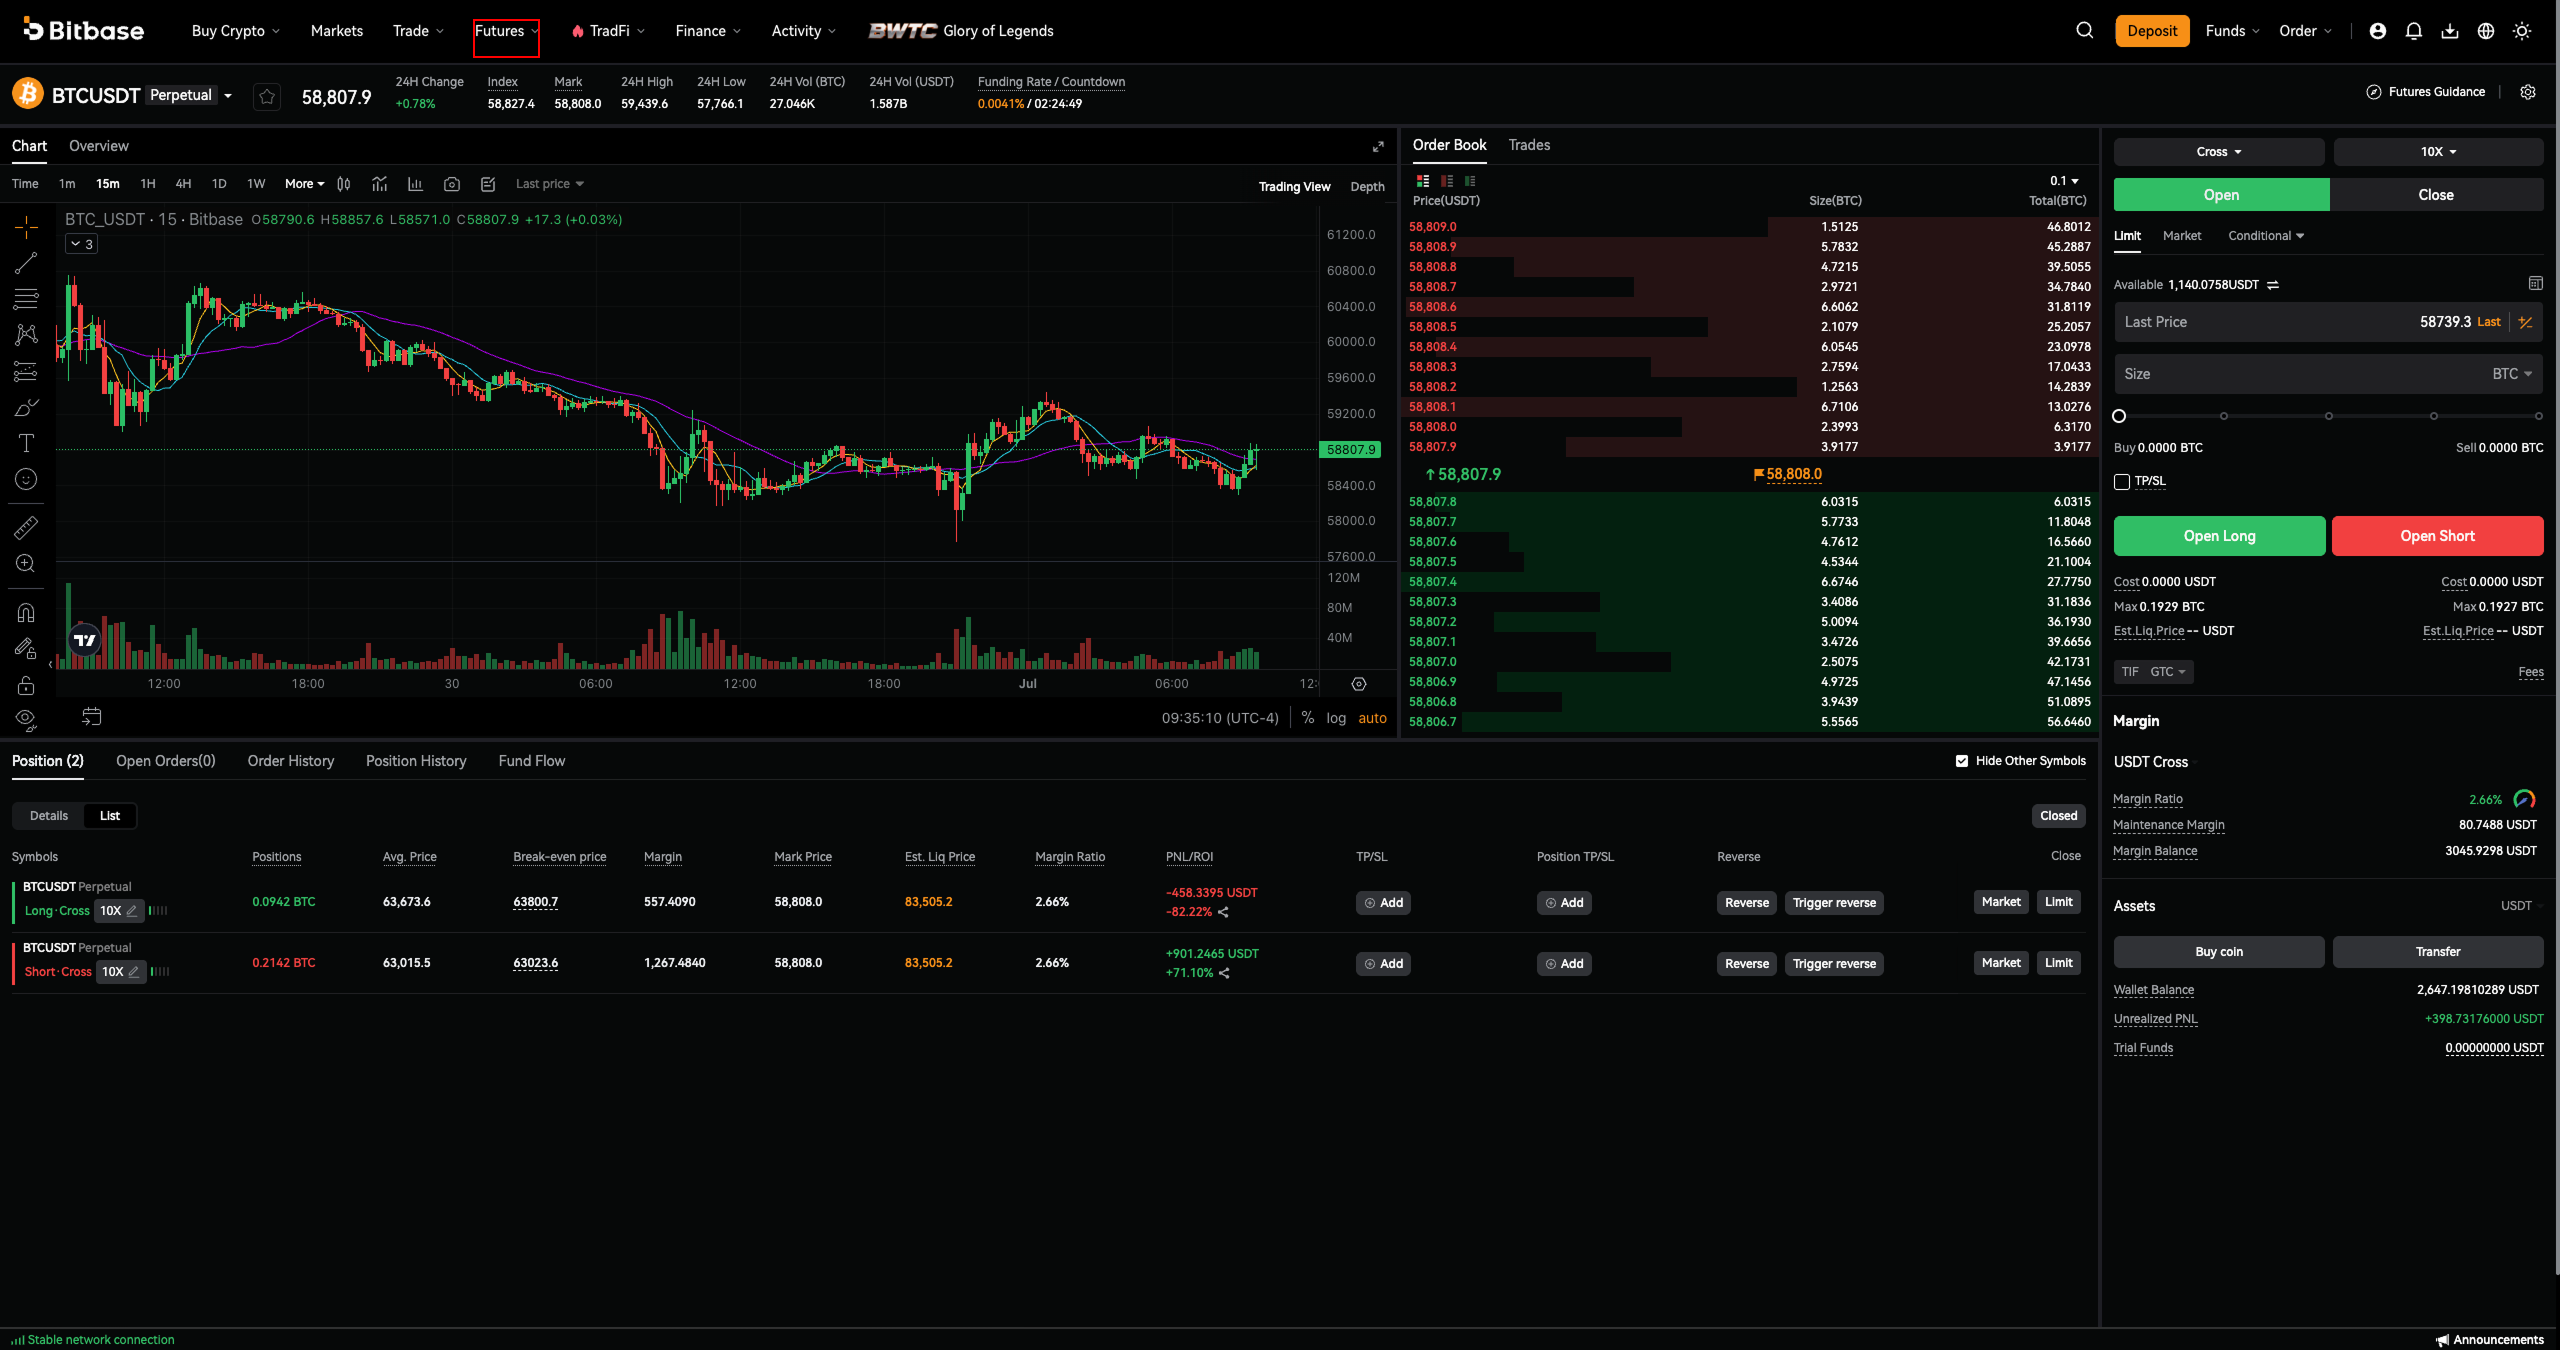Viewport: 2560px width, 1350px height.
Task: Click the Open Long button
Action: (2219, 536)
